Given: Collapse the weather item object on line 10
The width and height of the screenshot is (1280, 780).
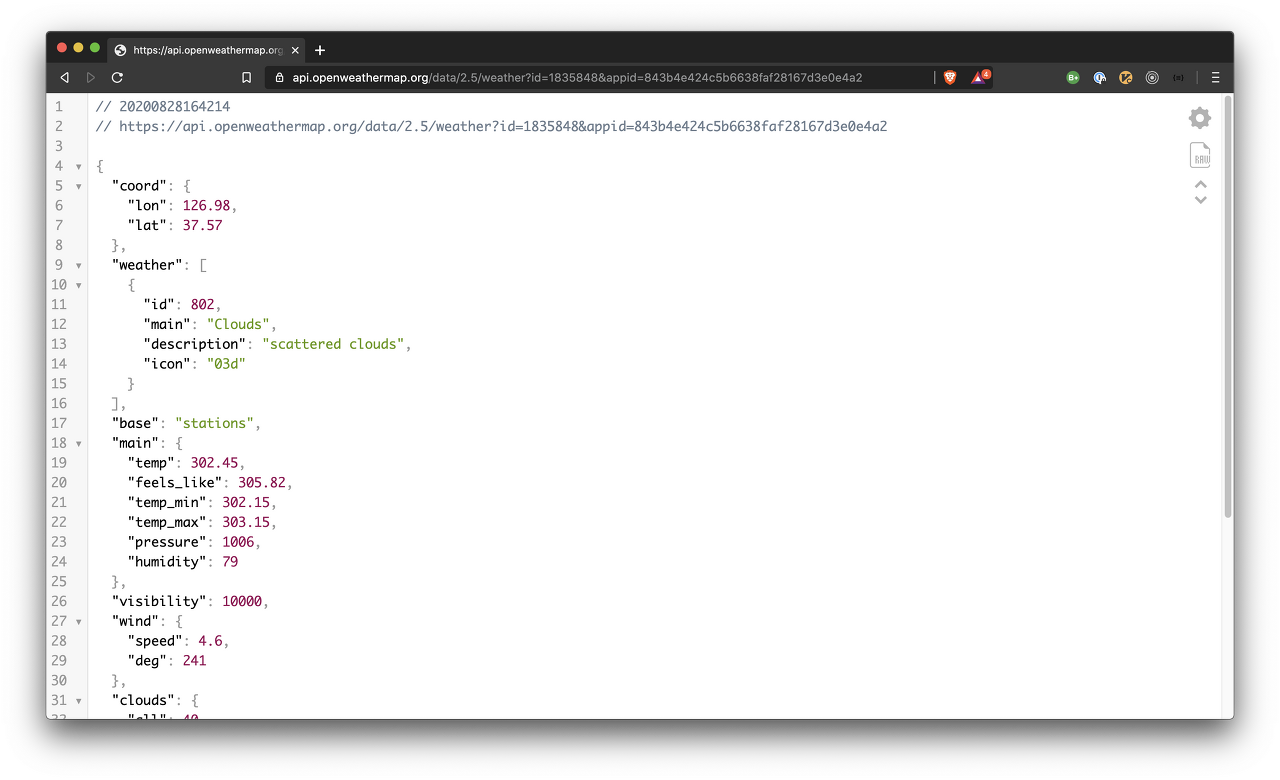Looking at the screenshot, I should tap(78, 285).
